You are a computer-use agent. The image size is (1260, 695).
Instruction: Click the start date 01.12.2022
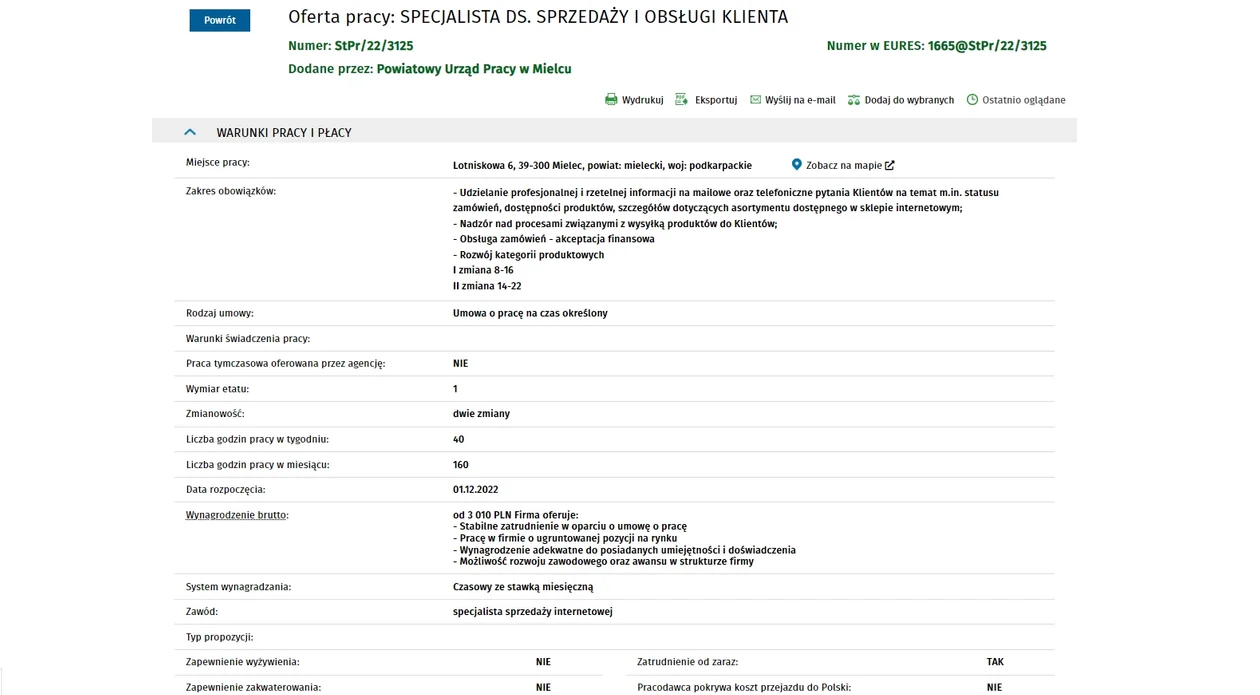click(475, 490)
